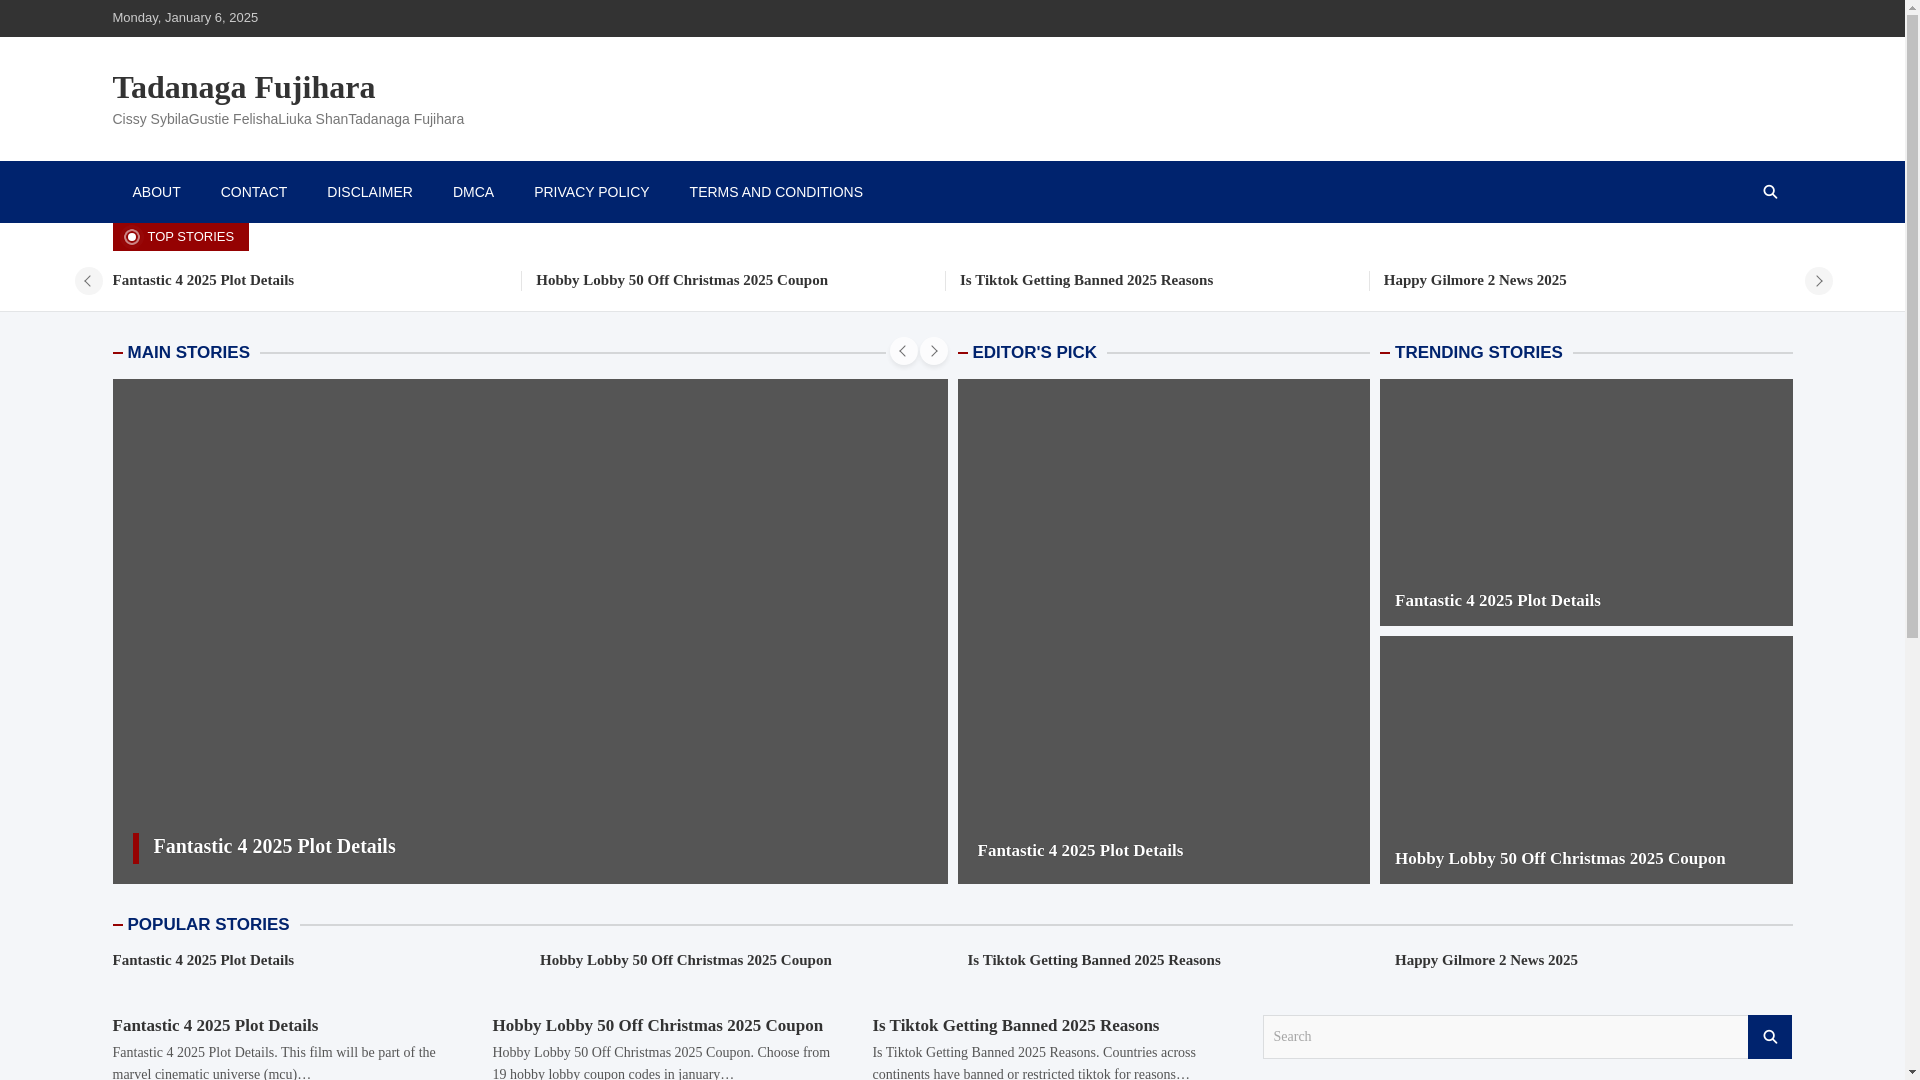Open trending Hobby Lobby coupon story
Image resolution: width=1920 pixels, height=1080 pixels.
coord(1560,859)
